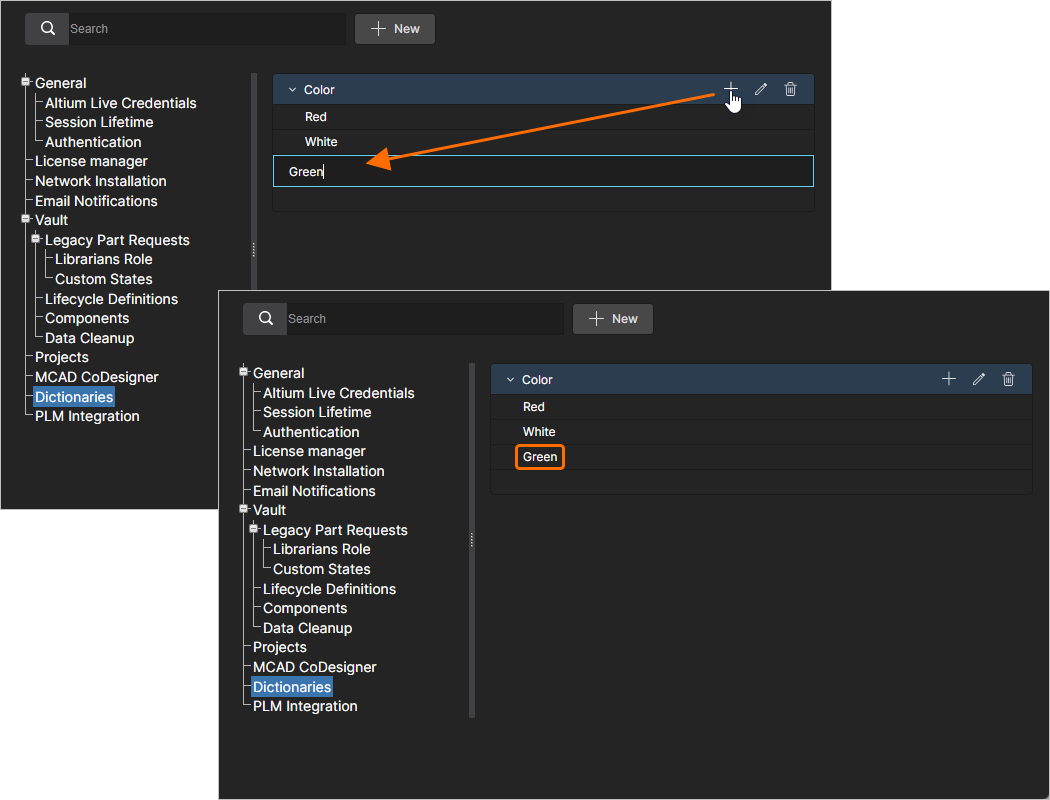Select the edit pencil icon in the background window
The image size is (1050, 800).
pos(761,89)
